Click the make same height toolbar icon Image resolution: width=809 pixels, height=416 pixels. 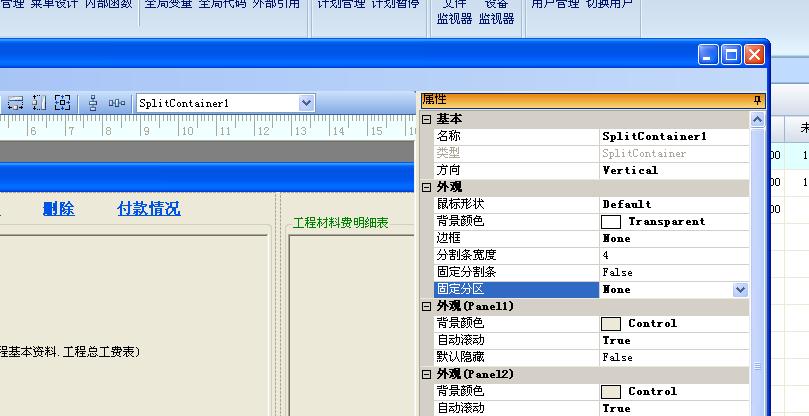coord(39,103)
